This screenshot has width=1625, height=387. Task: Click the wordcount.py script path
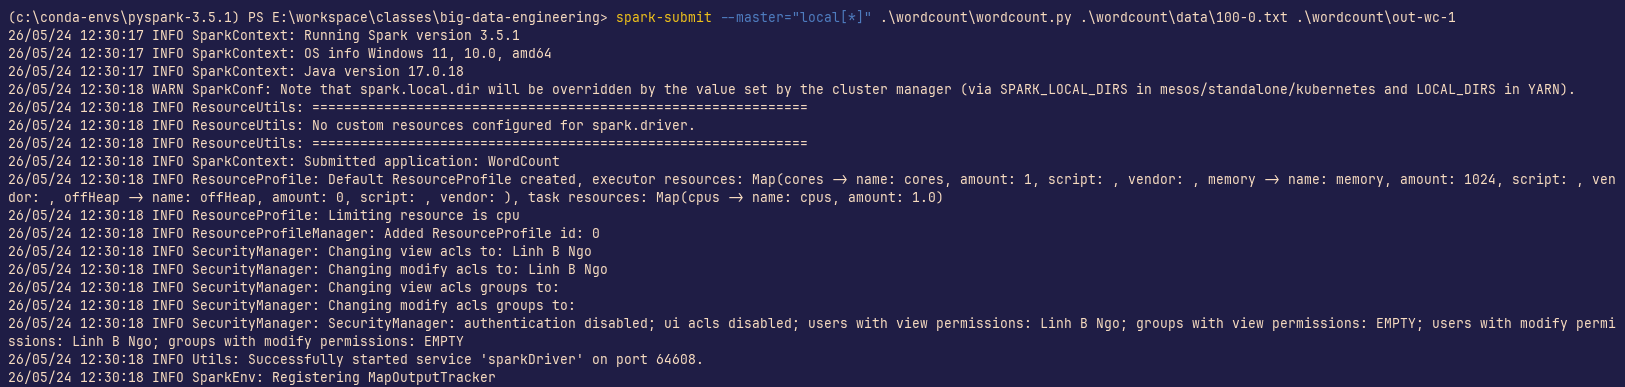point(976,17)
